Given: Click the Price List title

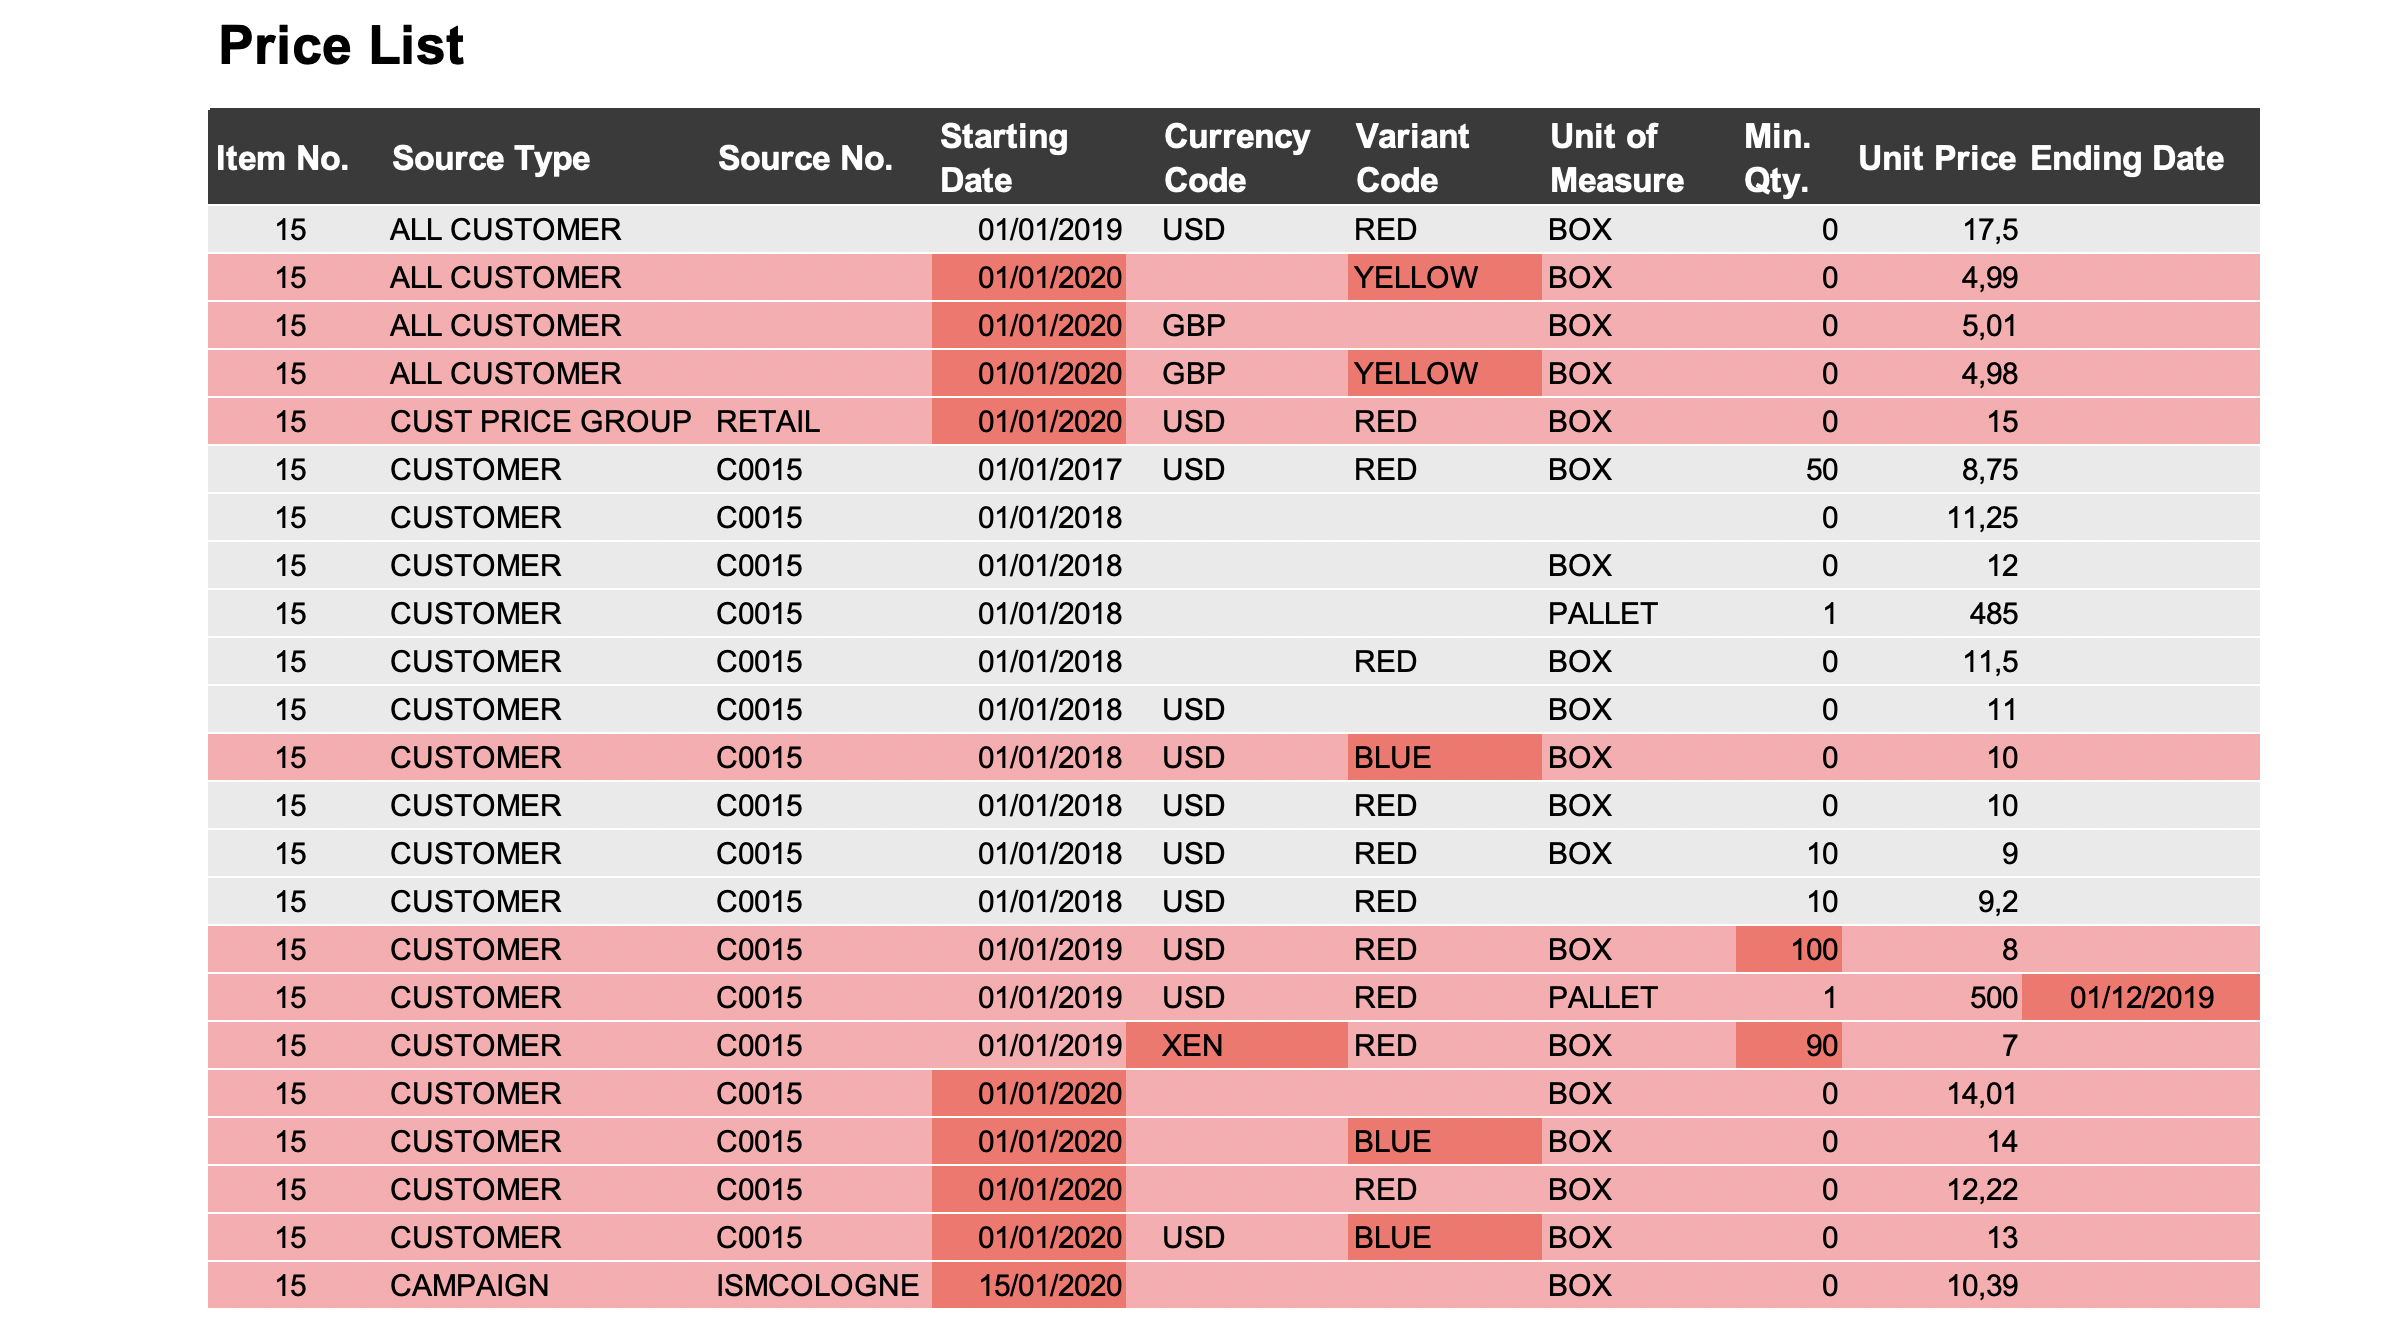Looking at the screenshot, I should tap(341, 46).
